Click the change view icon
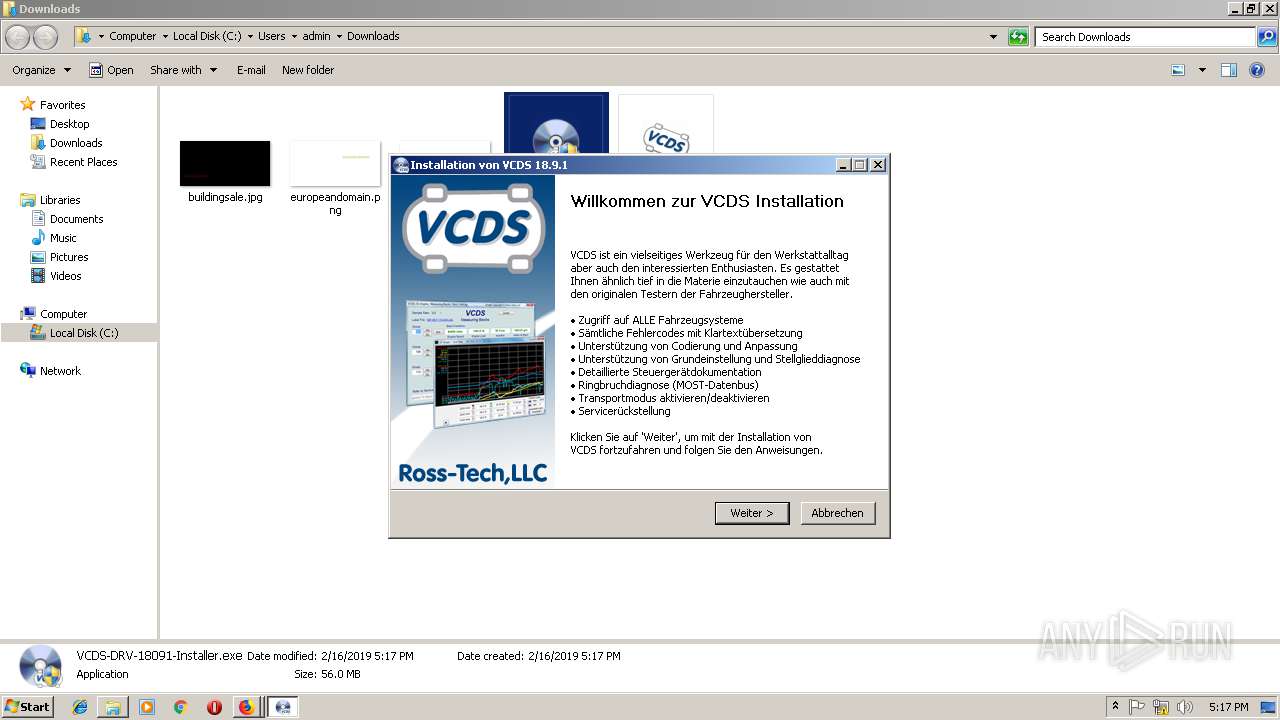1280x720 pixels. (1178, 70)
